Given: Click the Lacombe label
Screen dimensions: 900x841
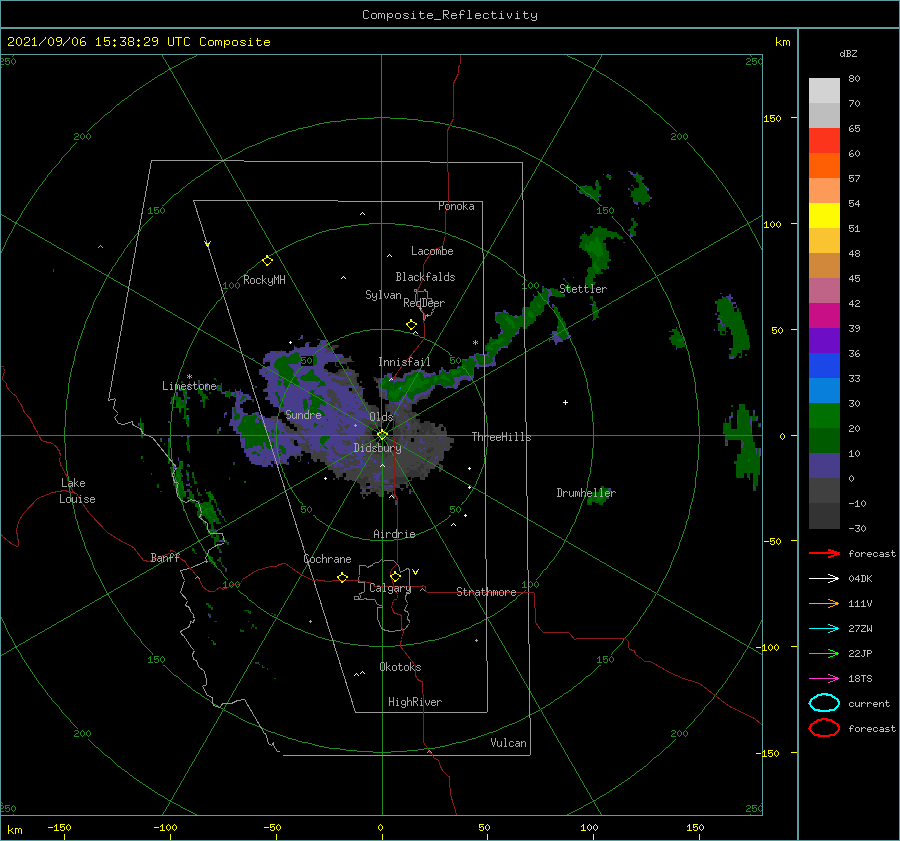Looking at the screenshot, I should click(432, 251).
